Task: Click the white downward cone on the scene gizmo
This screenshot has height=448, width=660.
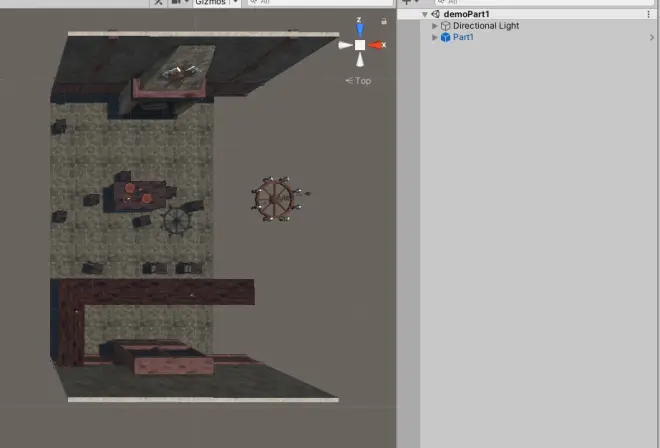Action: [x=360, y=60]
